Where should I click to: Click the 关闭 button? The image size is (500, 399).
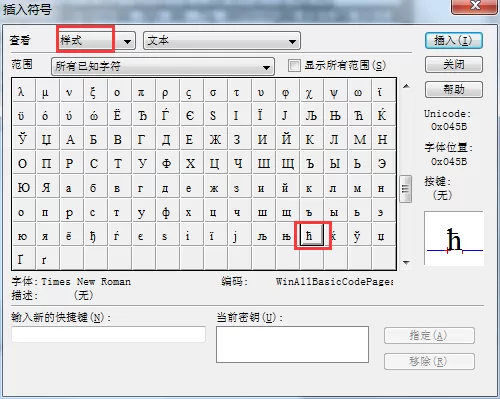click(454, 64)
